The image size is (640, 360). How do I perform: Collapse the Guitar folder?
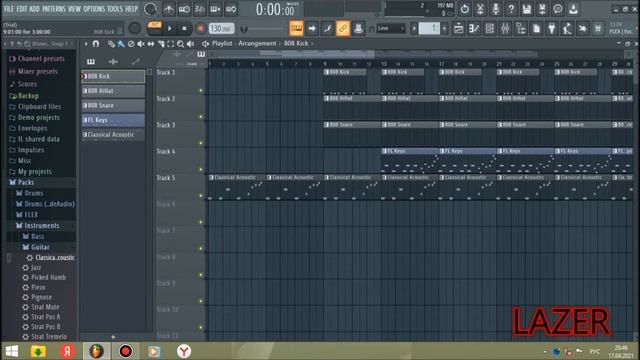coord(40,247)
